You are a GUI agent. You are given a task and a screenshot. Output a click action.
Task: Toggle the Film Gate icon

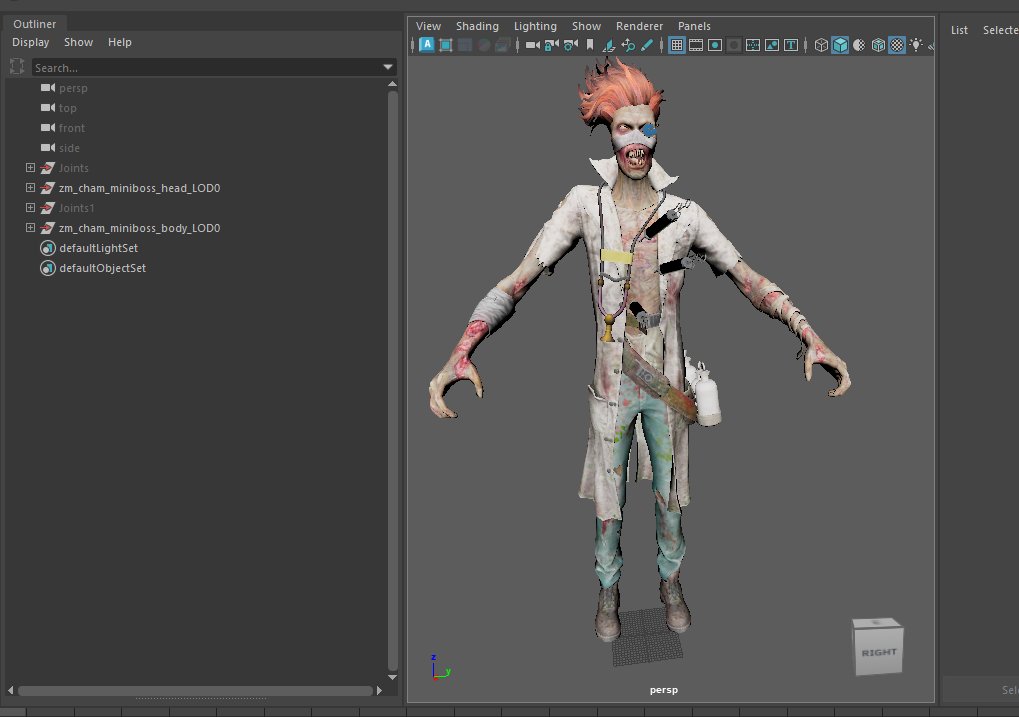696,45
